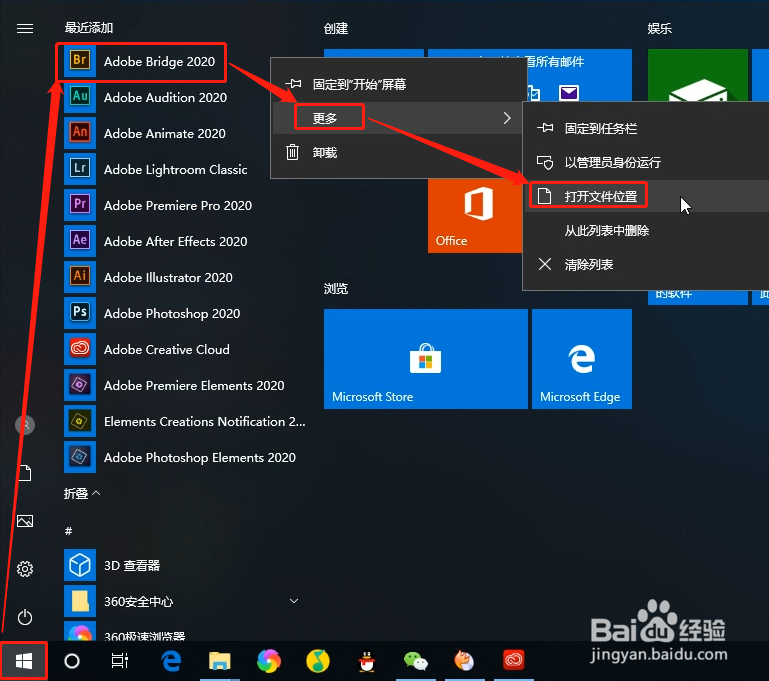Image resolution: width=769 pixels, height=681 pixels.
Task: Launch Adobe Photoshop 2020 icon
Action: (80, 313)
